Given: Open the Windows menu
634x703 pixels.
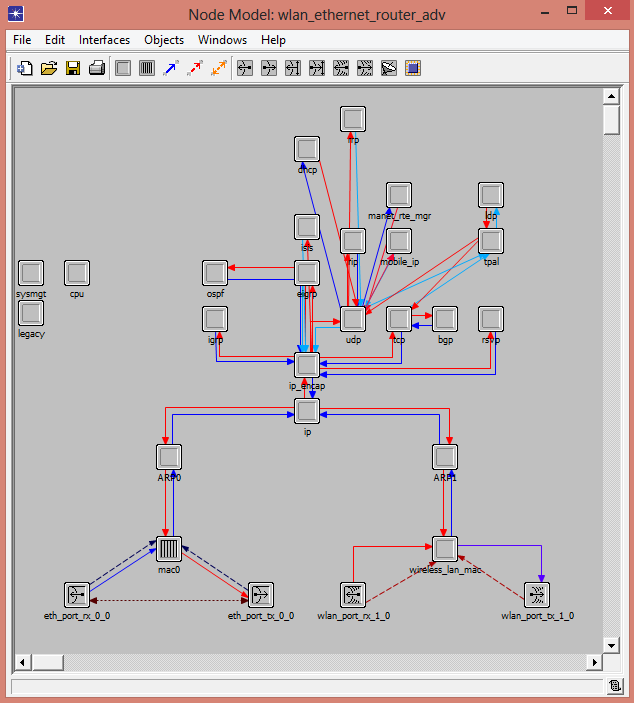Looking at the screenshot, I should point(222,40).
